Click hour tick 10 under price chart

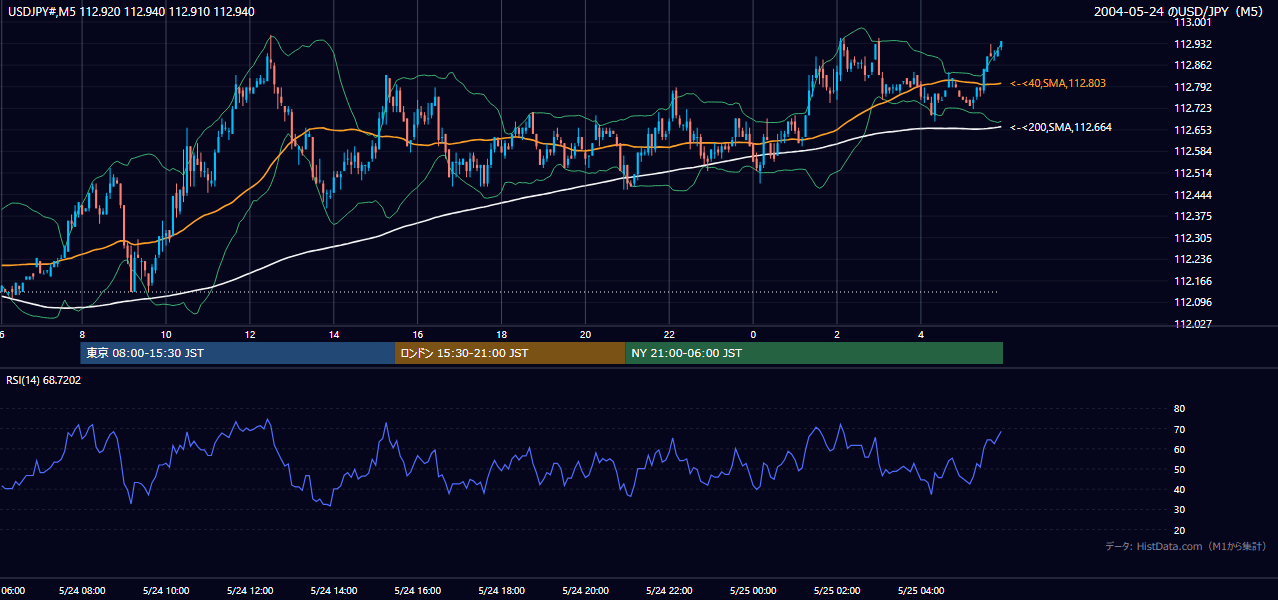(x=166, y=334)
